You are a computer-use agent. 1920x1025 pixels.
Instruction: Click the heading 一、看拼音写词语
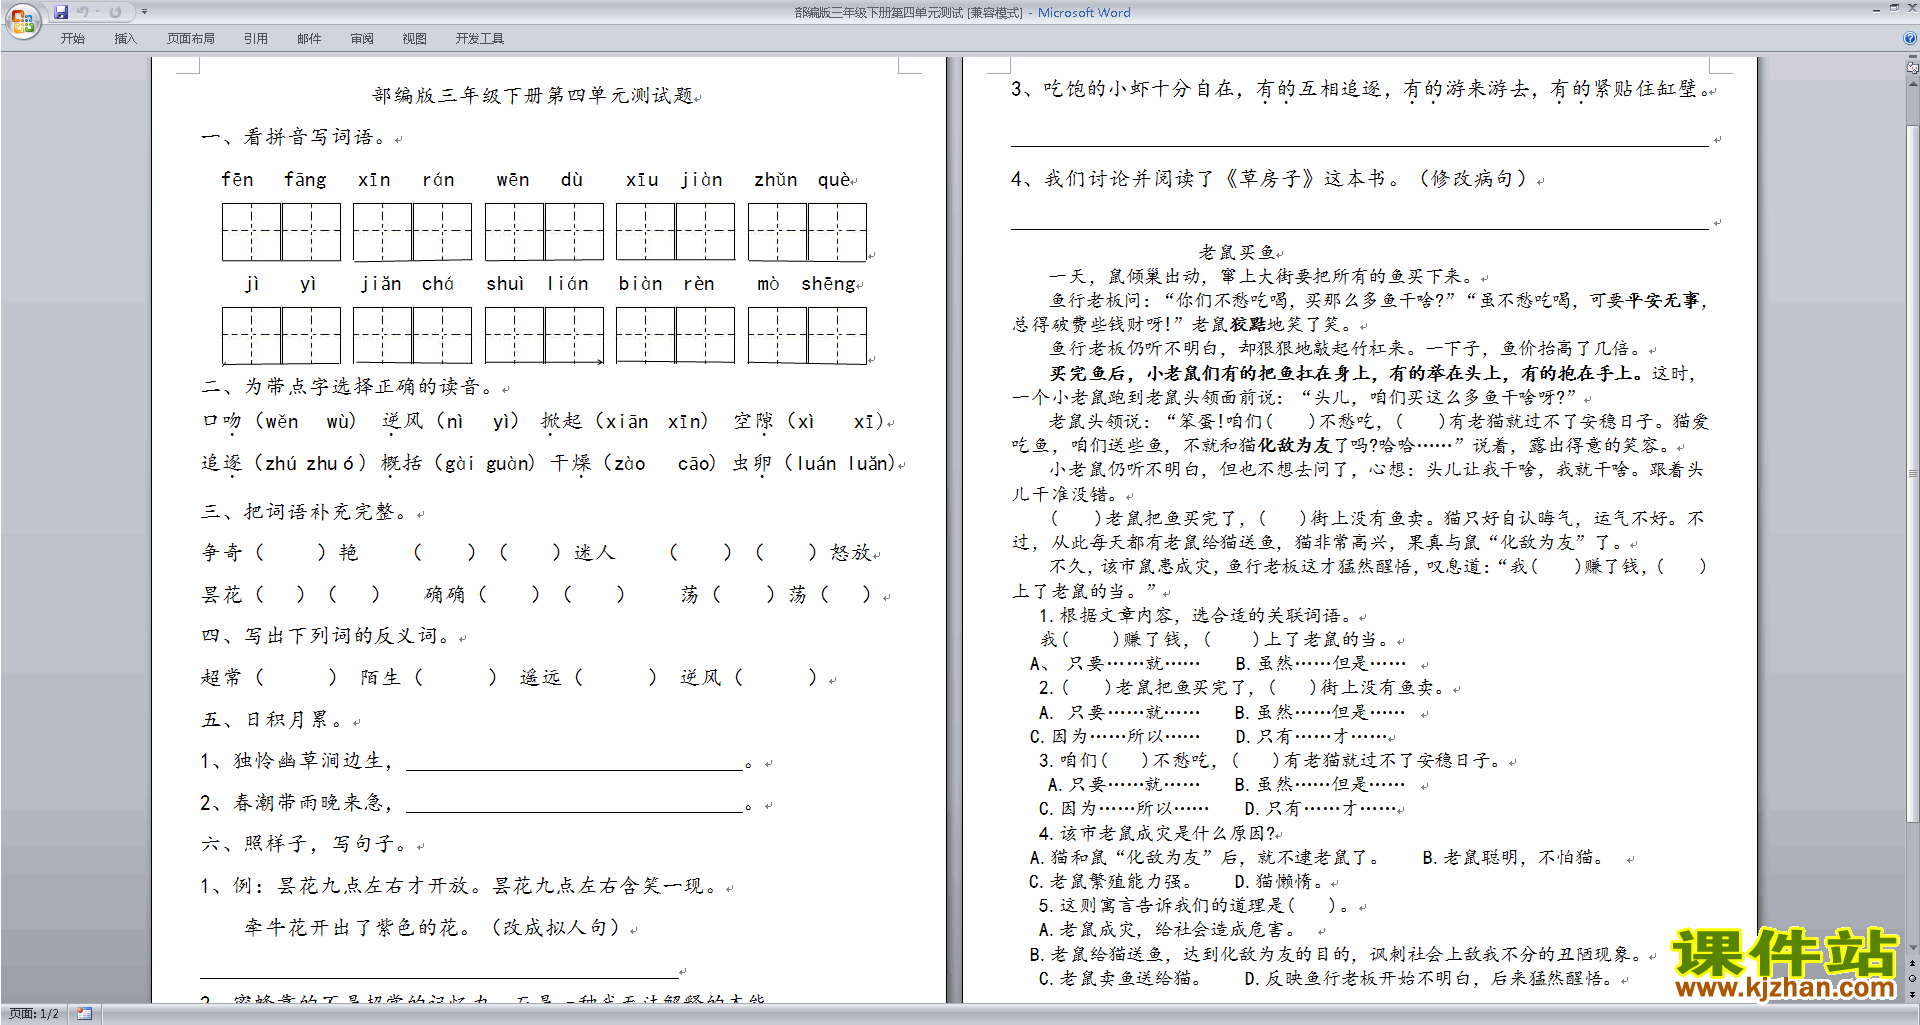pos(294,137)
